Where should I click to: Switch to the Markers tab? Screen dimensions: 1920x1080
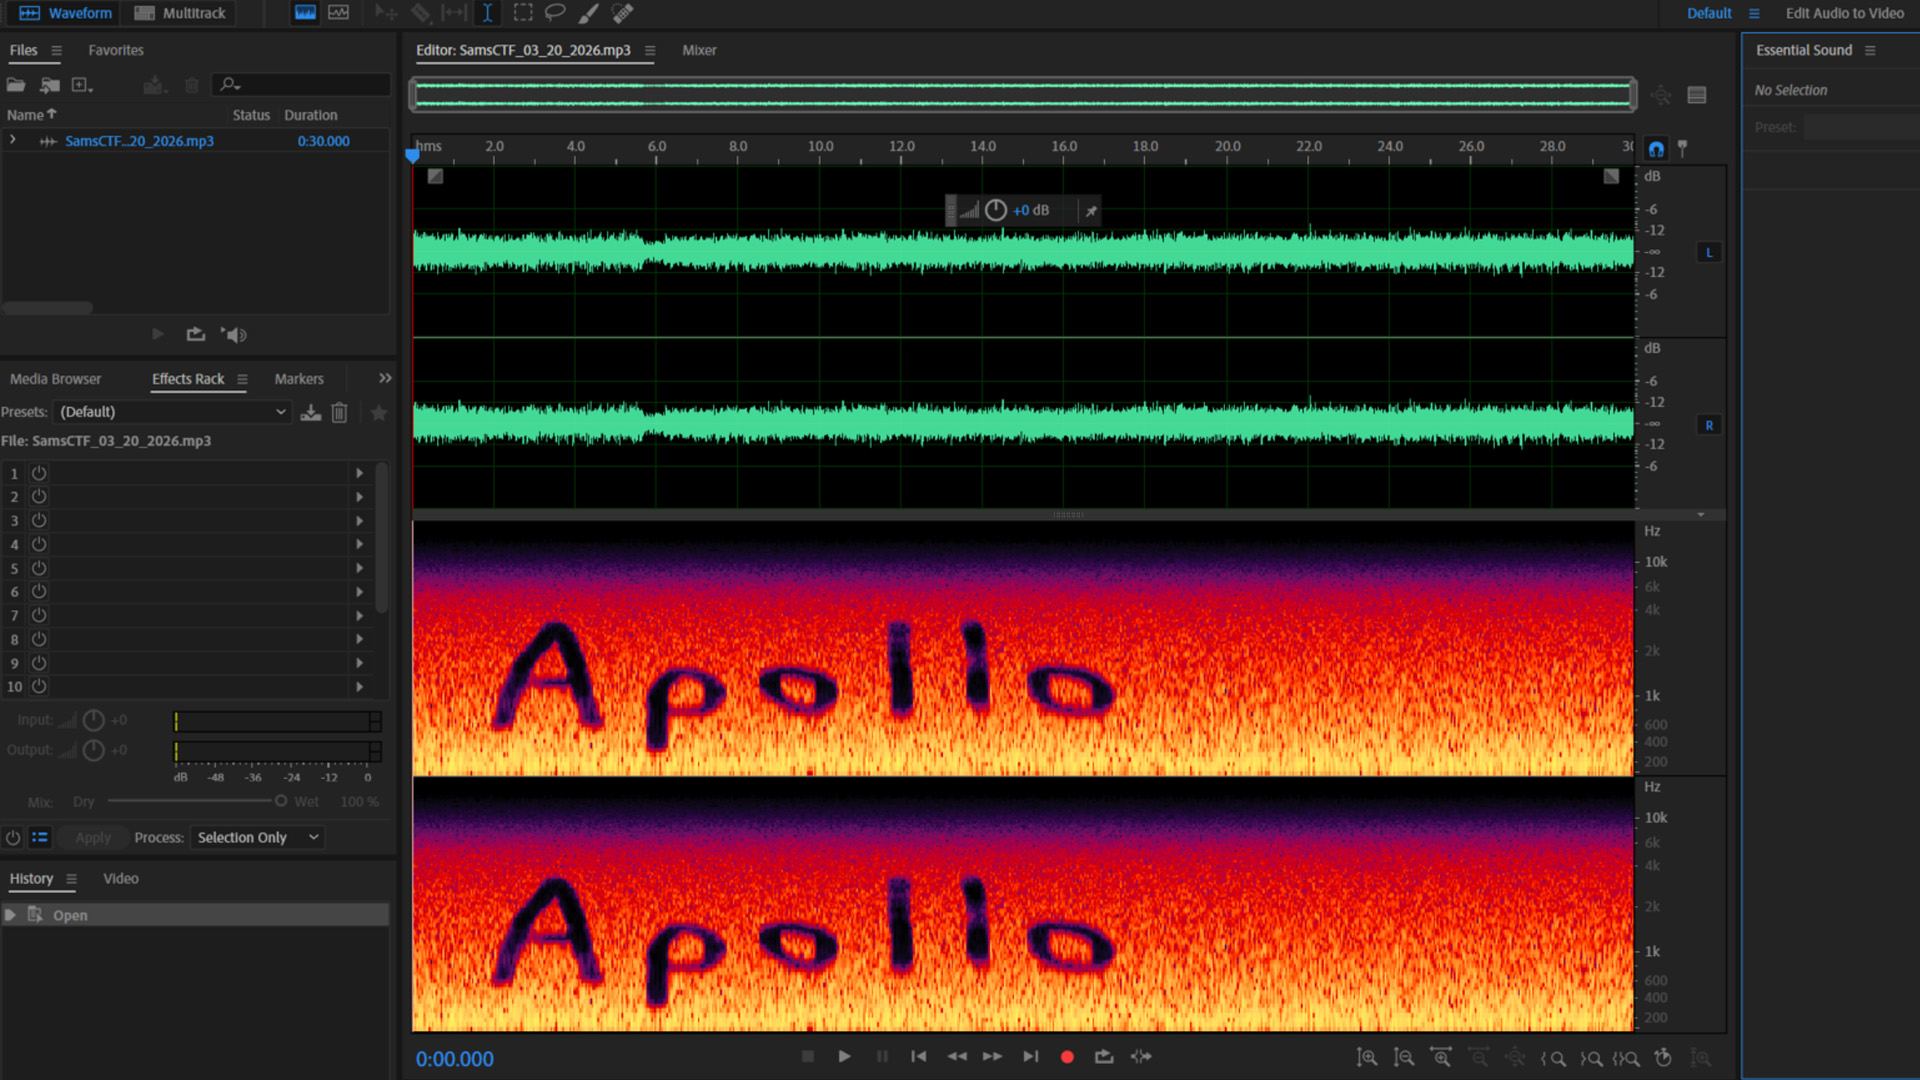299,379
